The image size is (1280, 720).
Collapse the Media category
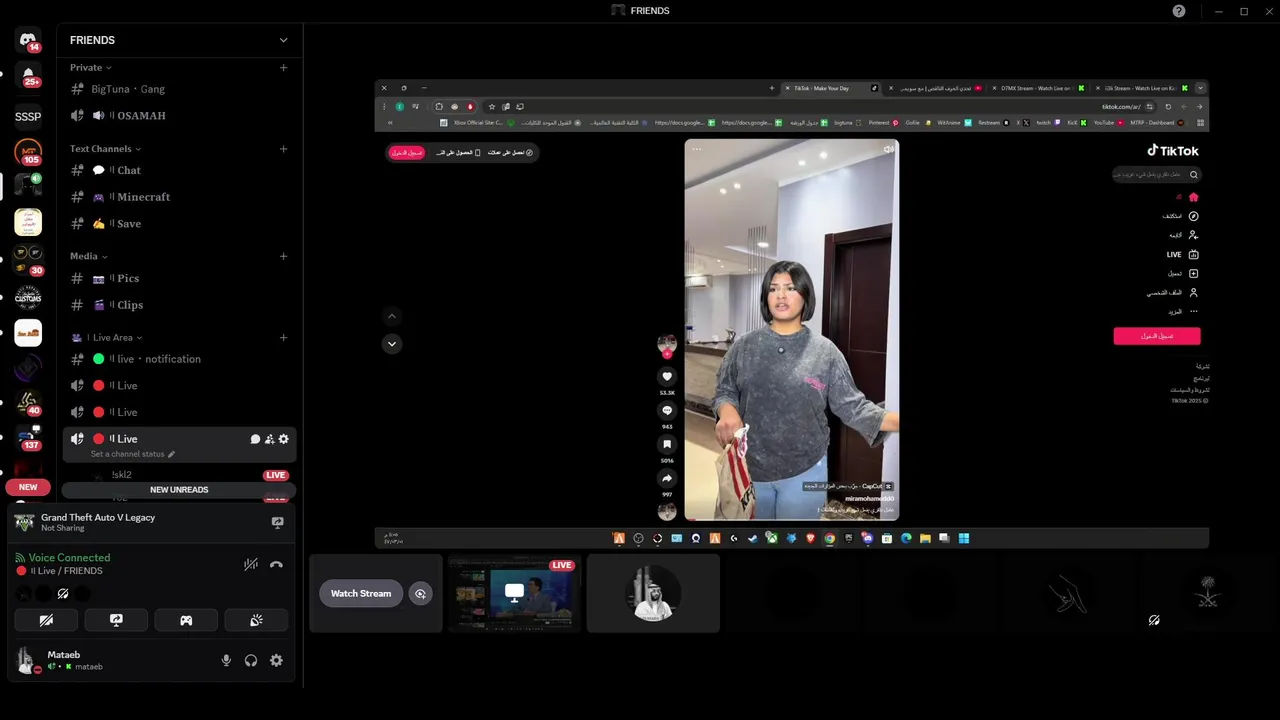[89, 256]
